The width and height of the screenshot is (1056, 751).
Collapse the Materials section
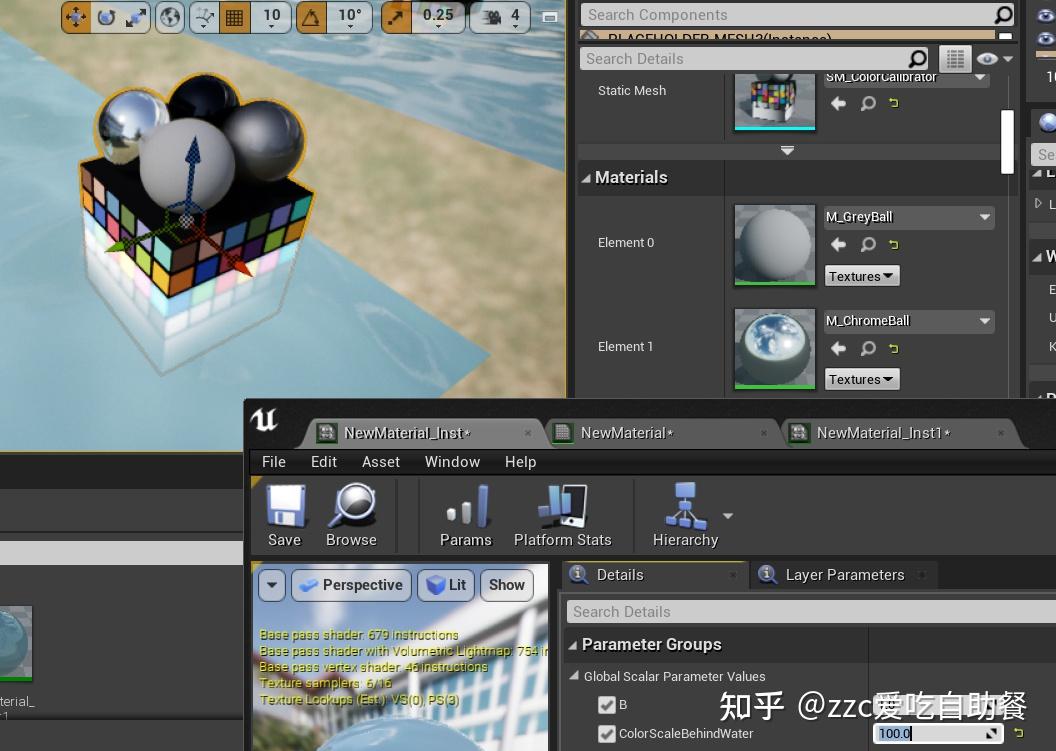pos(586,178)
